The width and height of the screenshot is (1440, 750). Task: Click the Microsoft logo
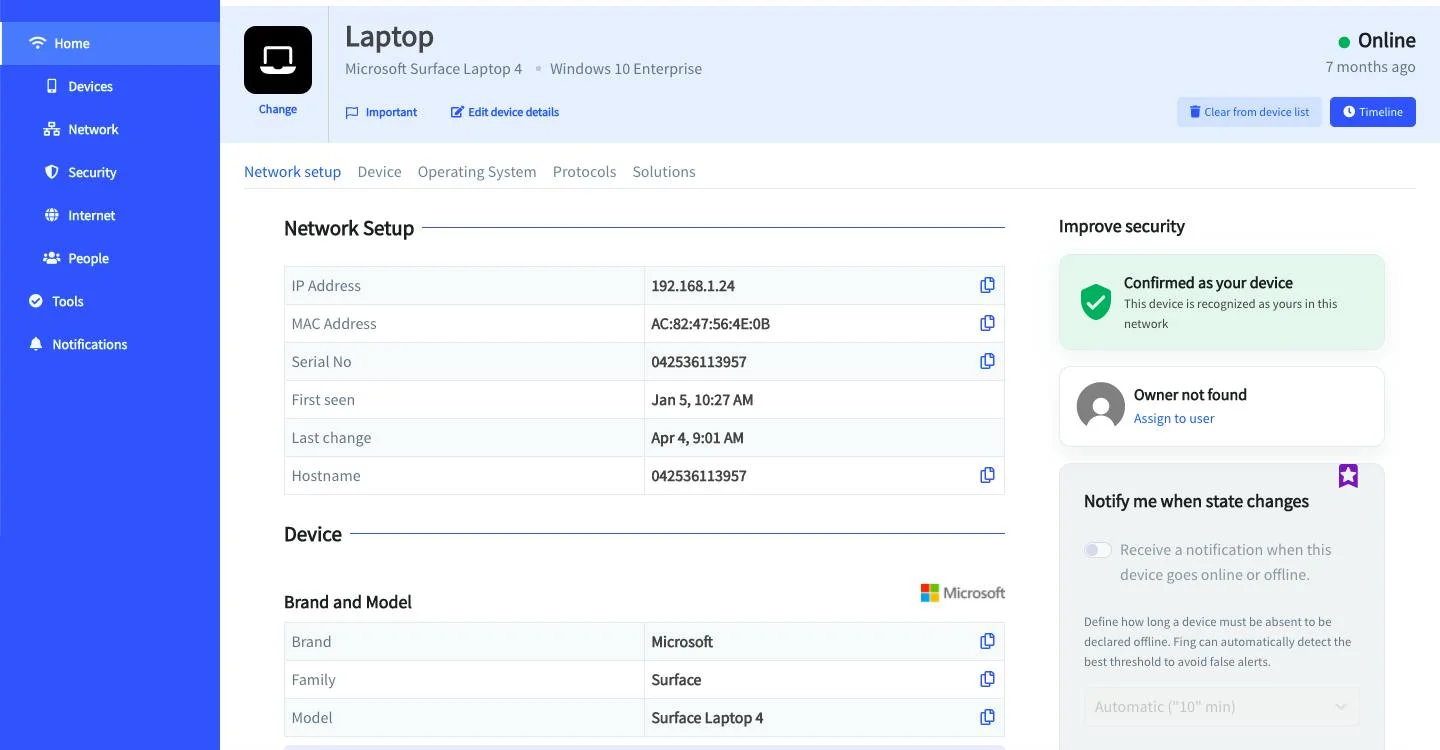click(x=963, y=593)
